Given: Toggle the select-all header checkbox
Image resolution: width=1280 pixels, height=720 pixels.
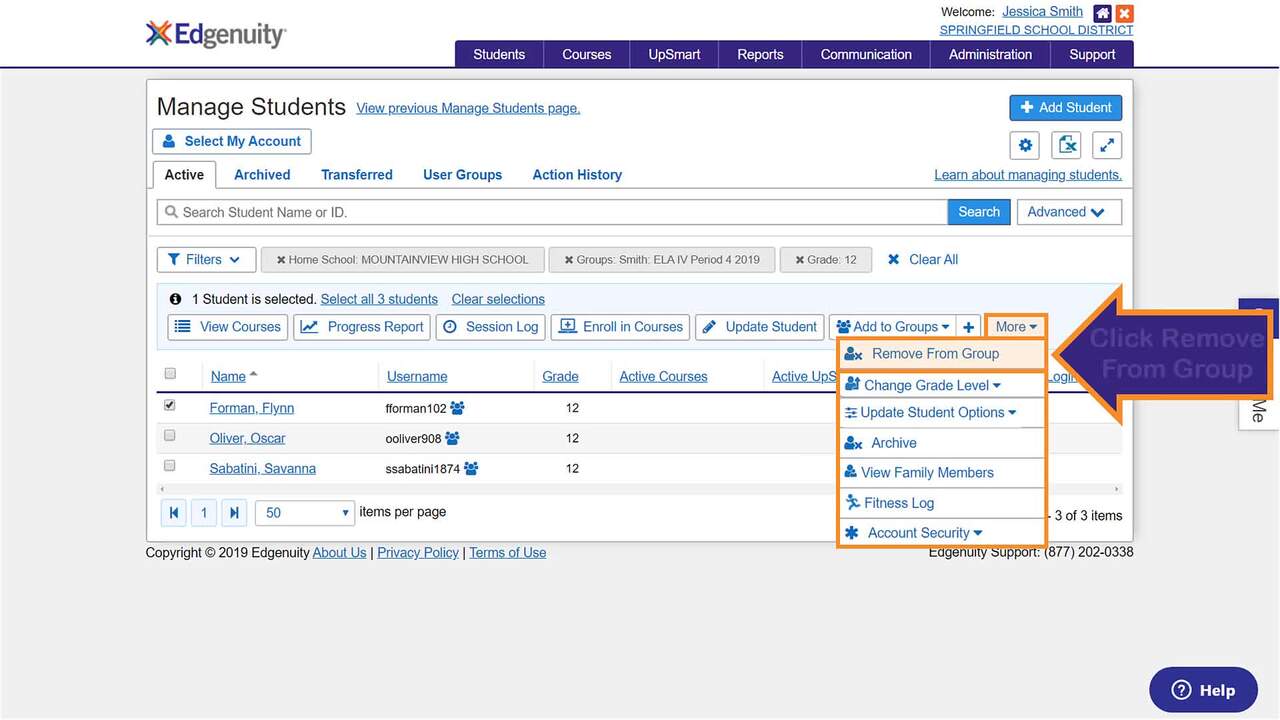Looking at the screenshot, I should (x=170, y=374).
